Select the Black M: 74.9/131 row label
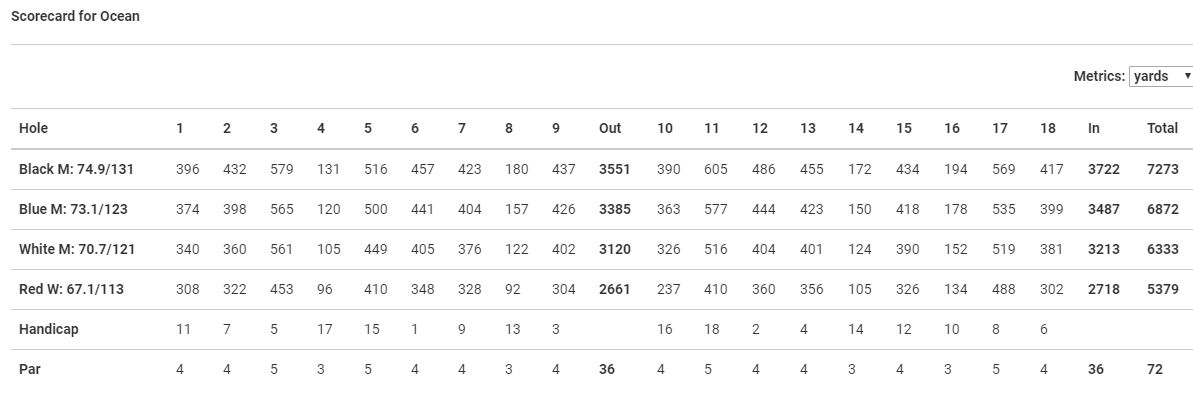The width and height of the screenshot is (1193, 403). [76, 170]
